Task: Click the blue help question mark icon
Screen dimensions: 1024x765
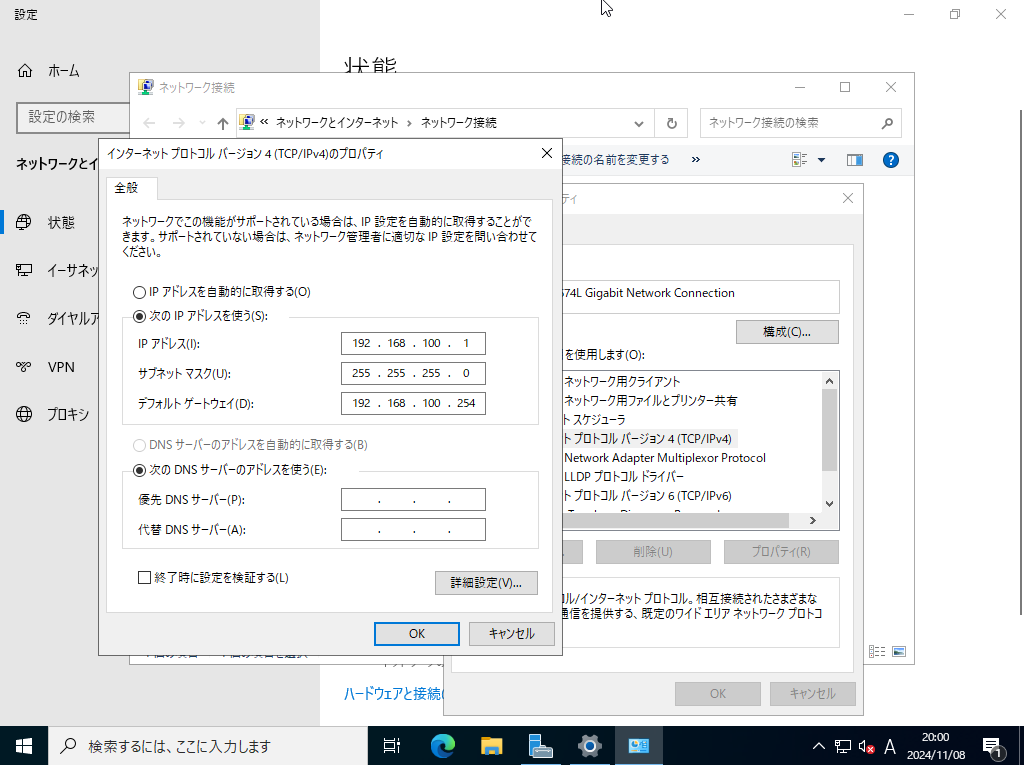Action: (890, 160)
